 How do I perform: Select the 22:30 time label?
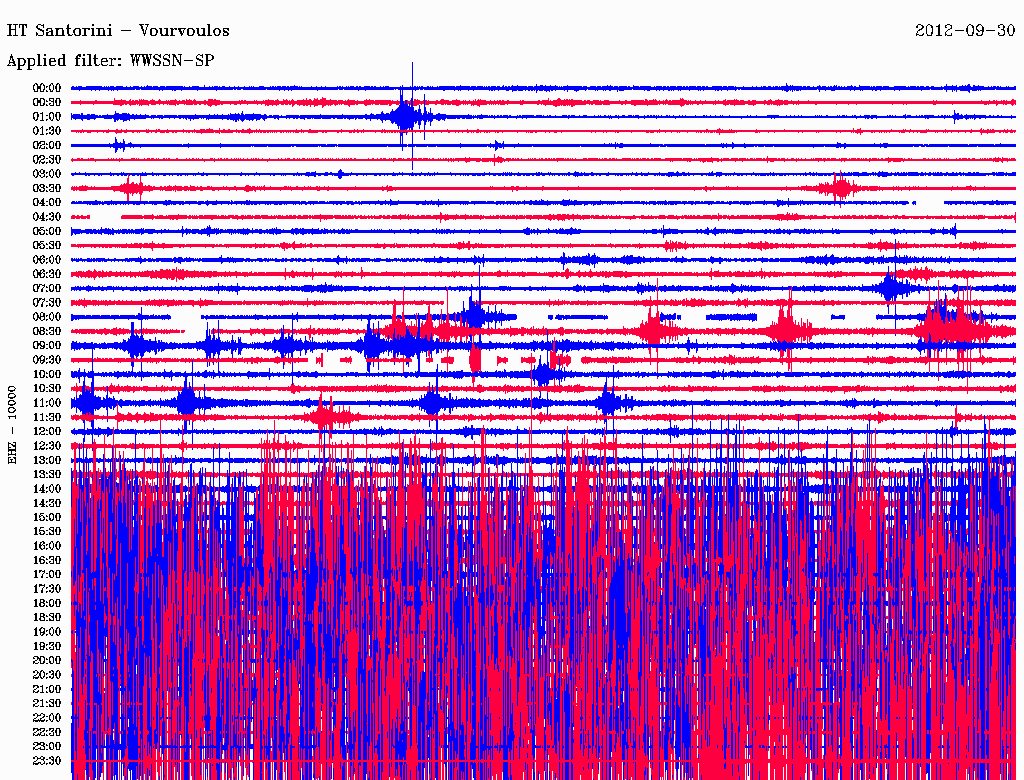[x=47, y=732]
